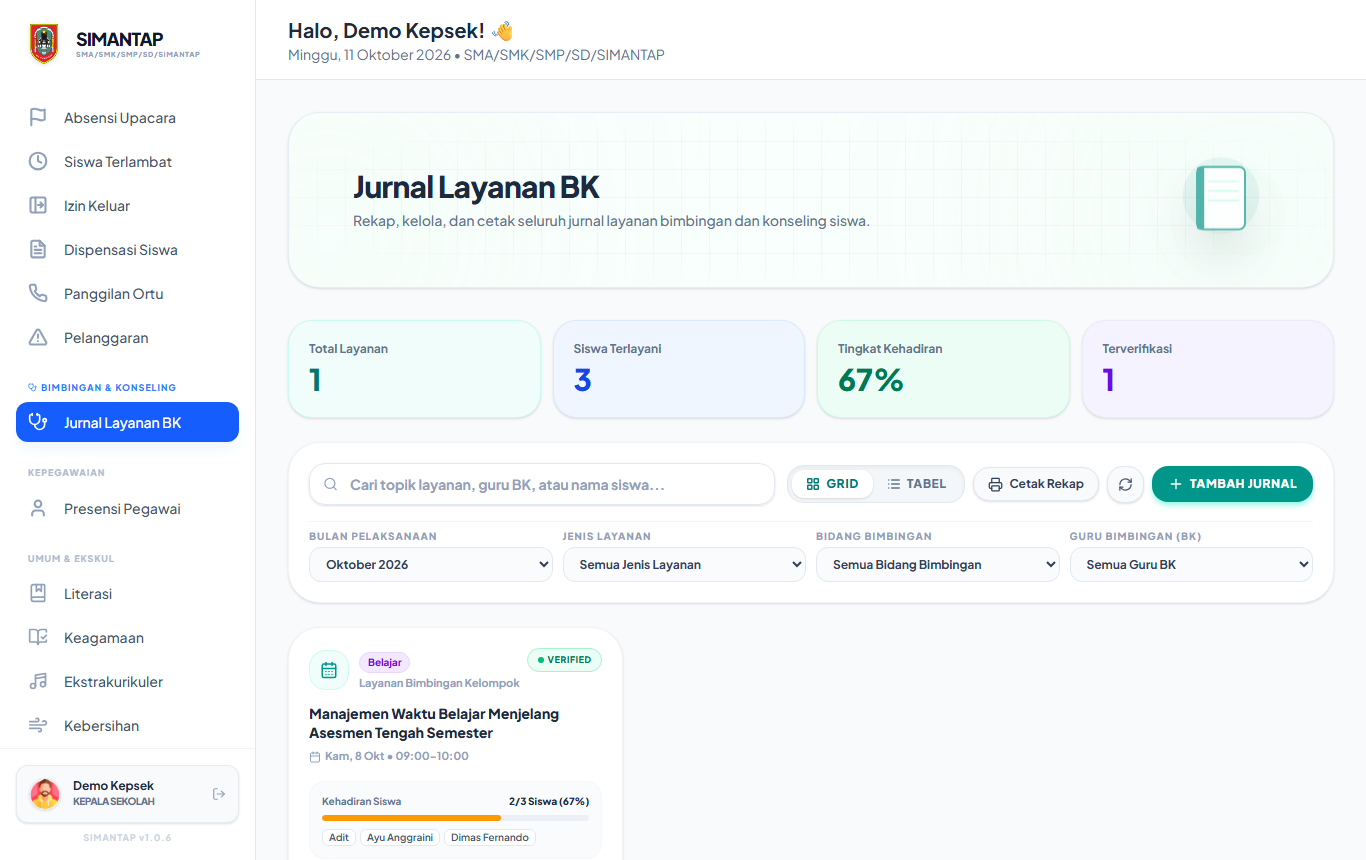Click the book icon beside Literasi
Viewport: 1366px width, 860px height.
tap(38, 594)
